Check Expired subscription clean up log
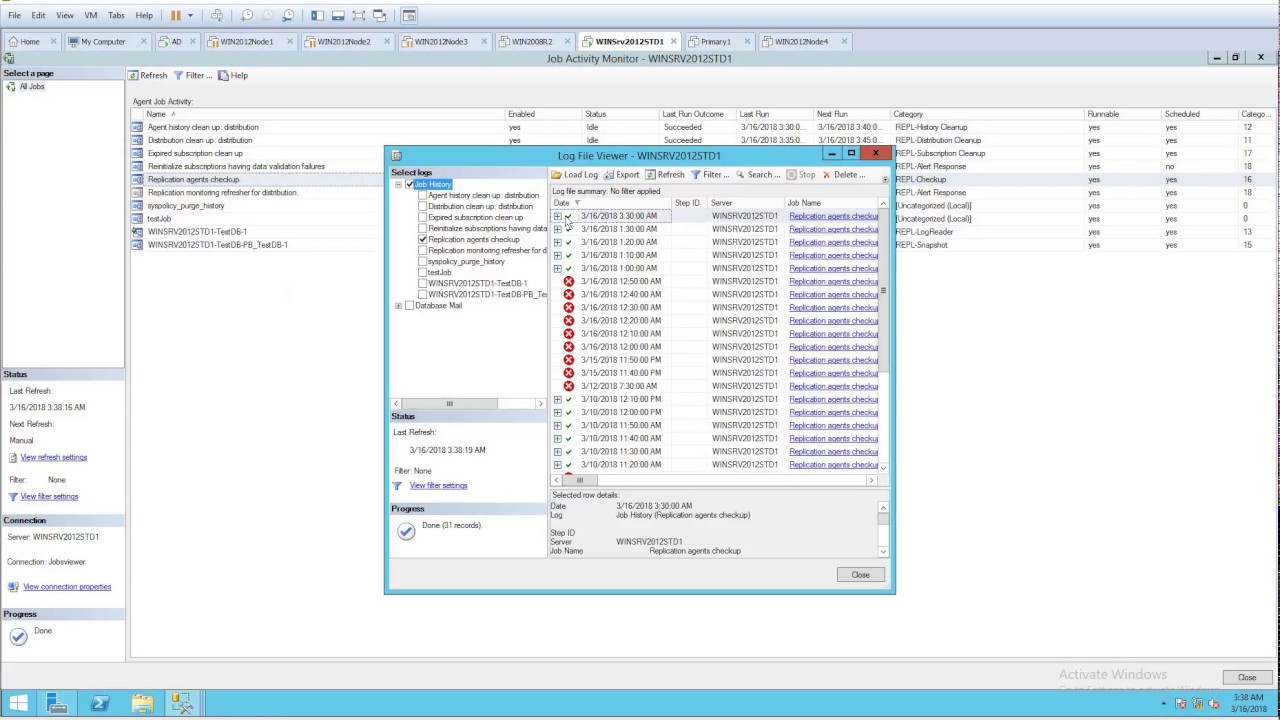 [422, 217]
